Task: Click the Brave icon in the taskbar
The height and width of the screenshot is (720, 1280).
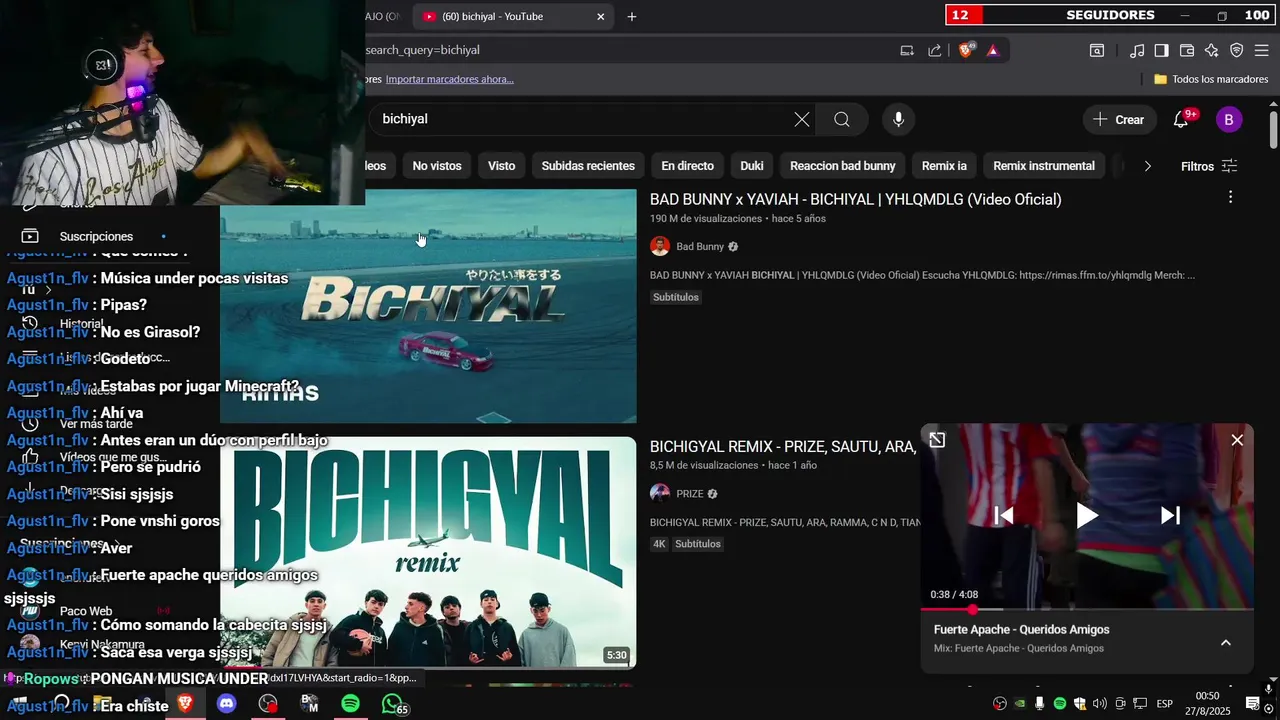Action: pos(185,704)
